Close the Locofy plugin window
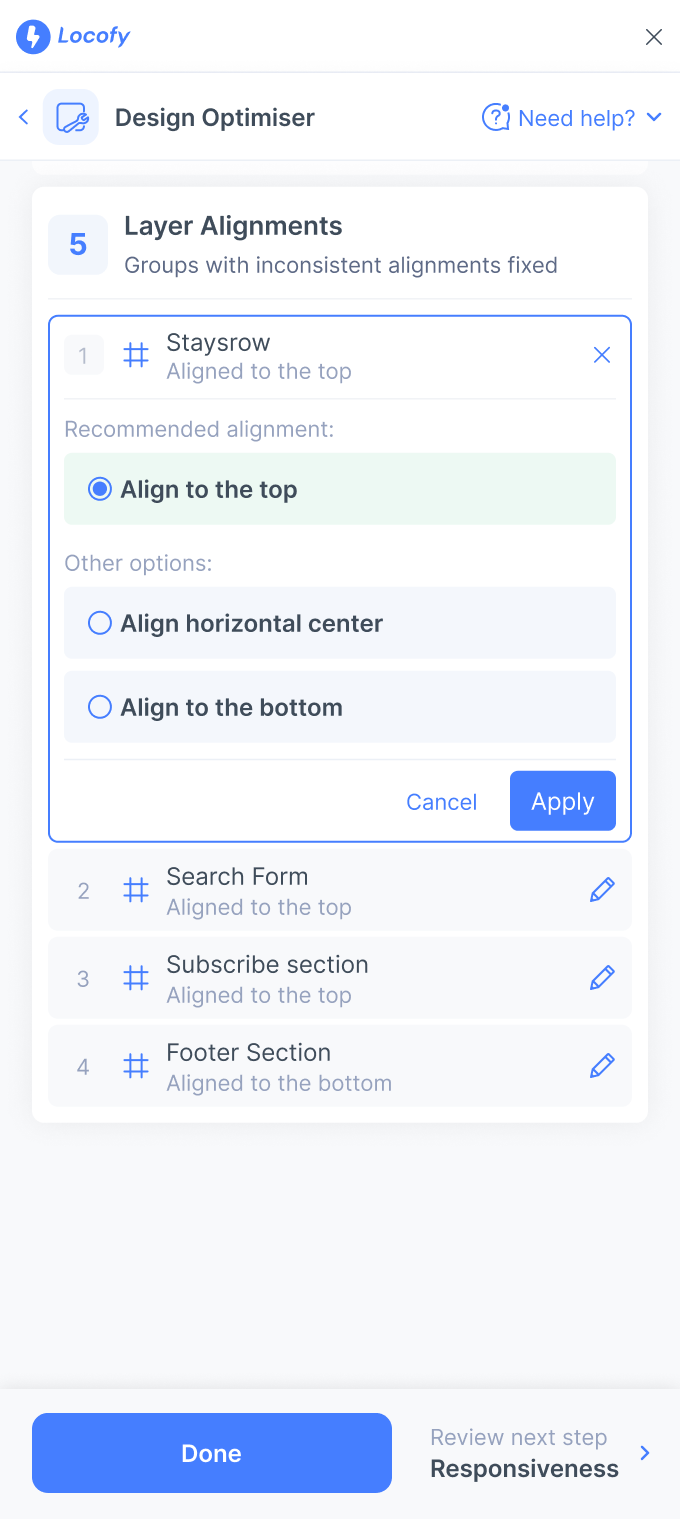Image resolution: width=680 pixels, height=1519 pixels. (654, 37)
